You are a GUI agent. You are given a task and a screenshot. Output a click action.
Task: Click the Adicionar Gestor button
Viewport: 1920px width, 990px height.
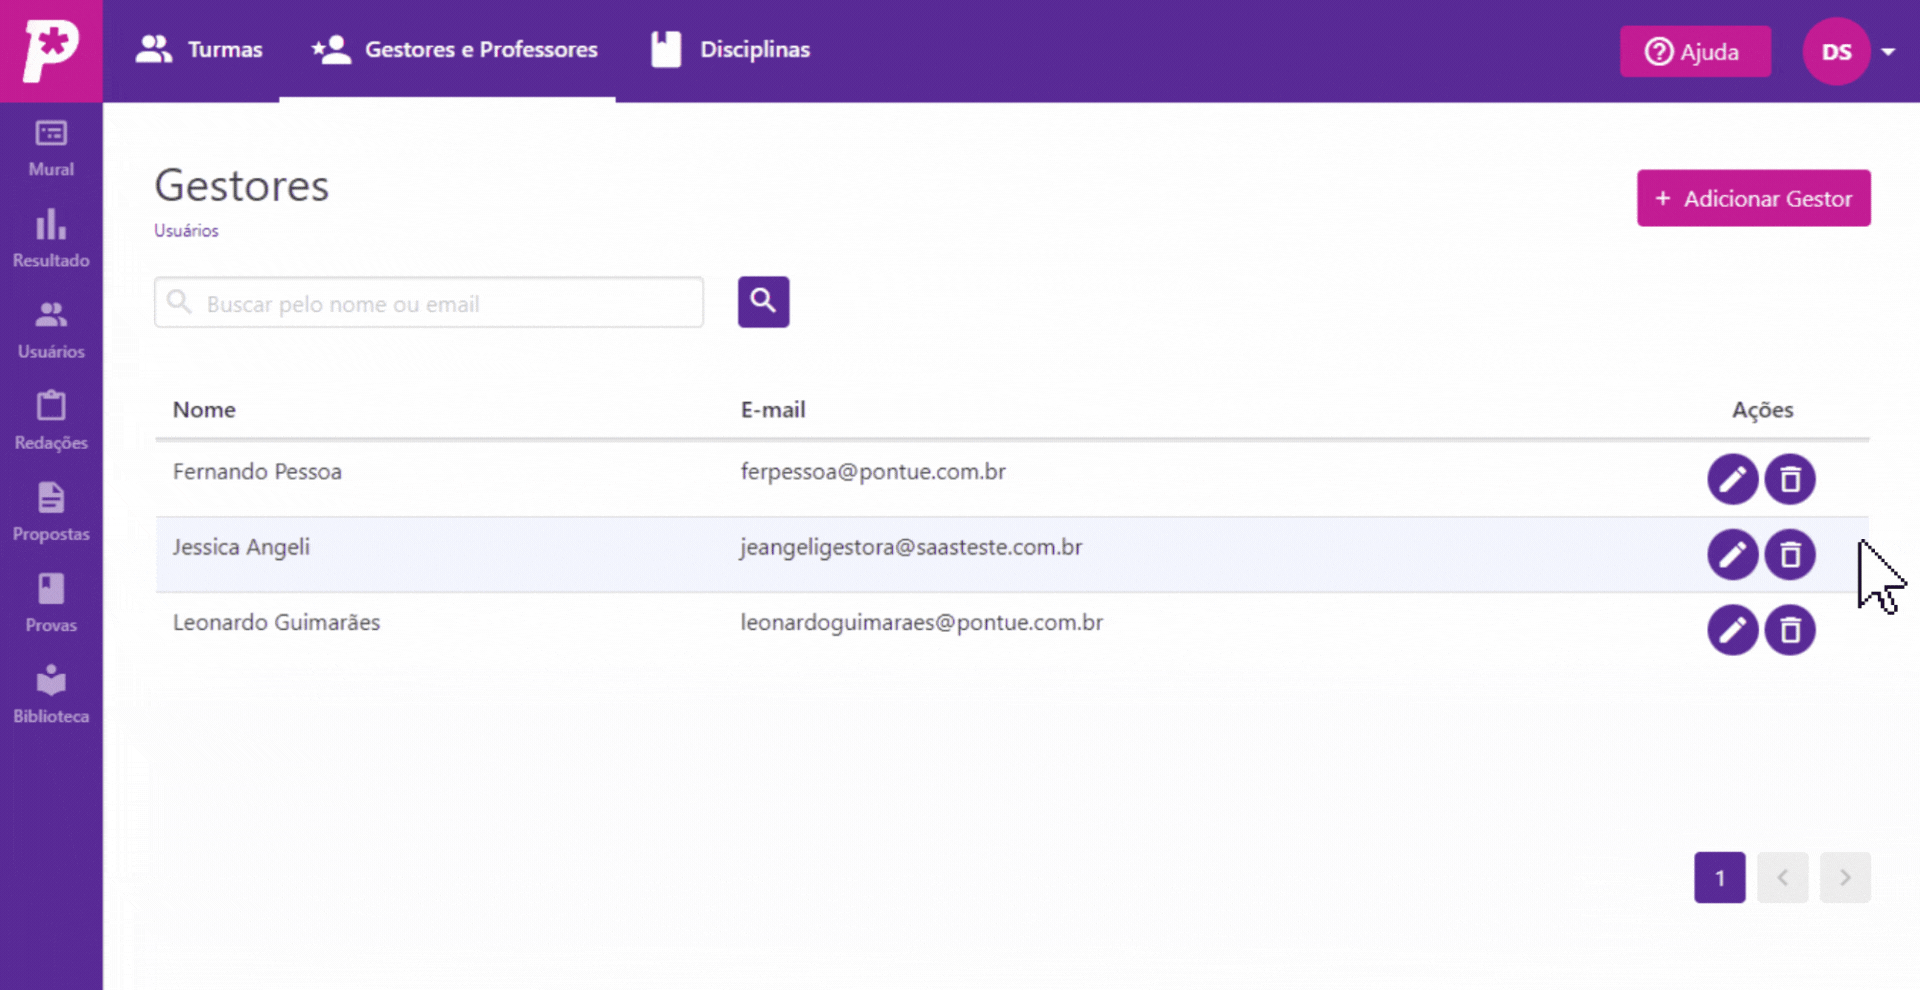tap(1754, 198)
